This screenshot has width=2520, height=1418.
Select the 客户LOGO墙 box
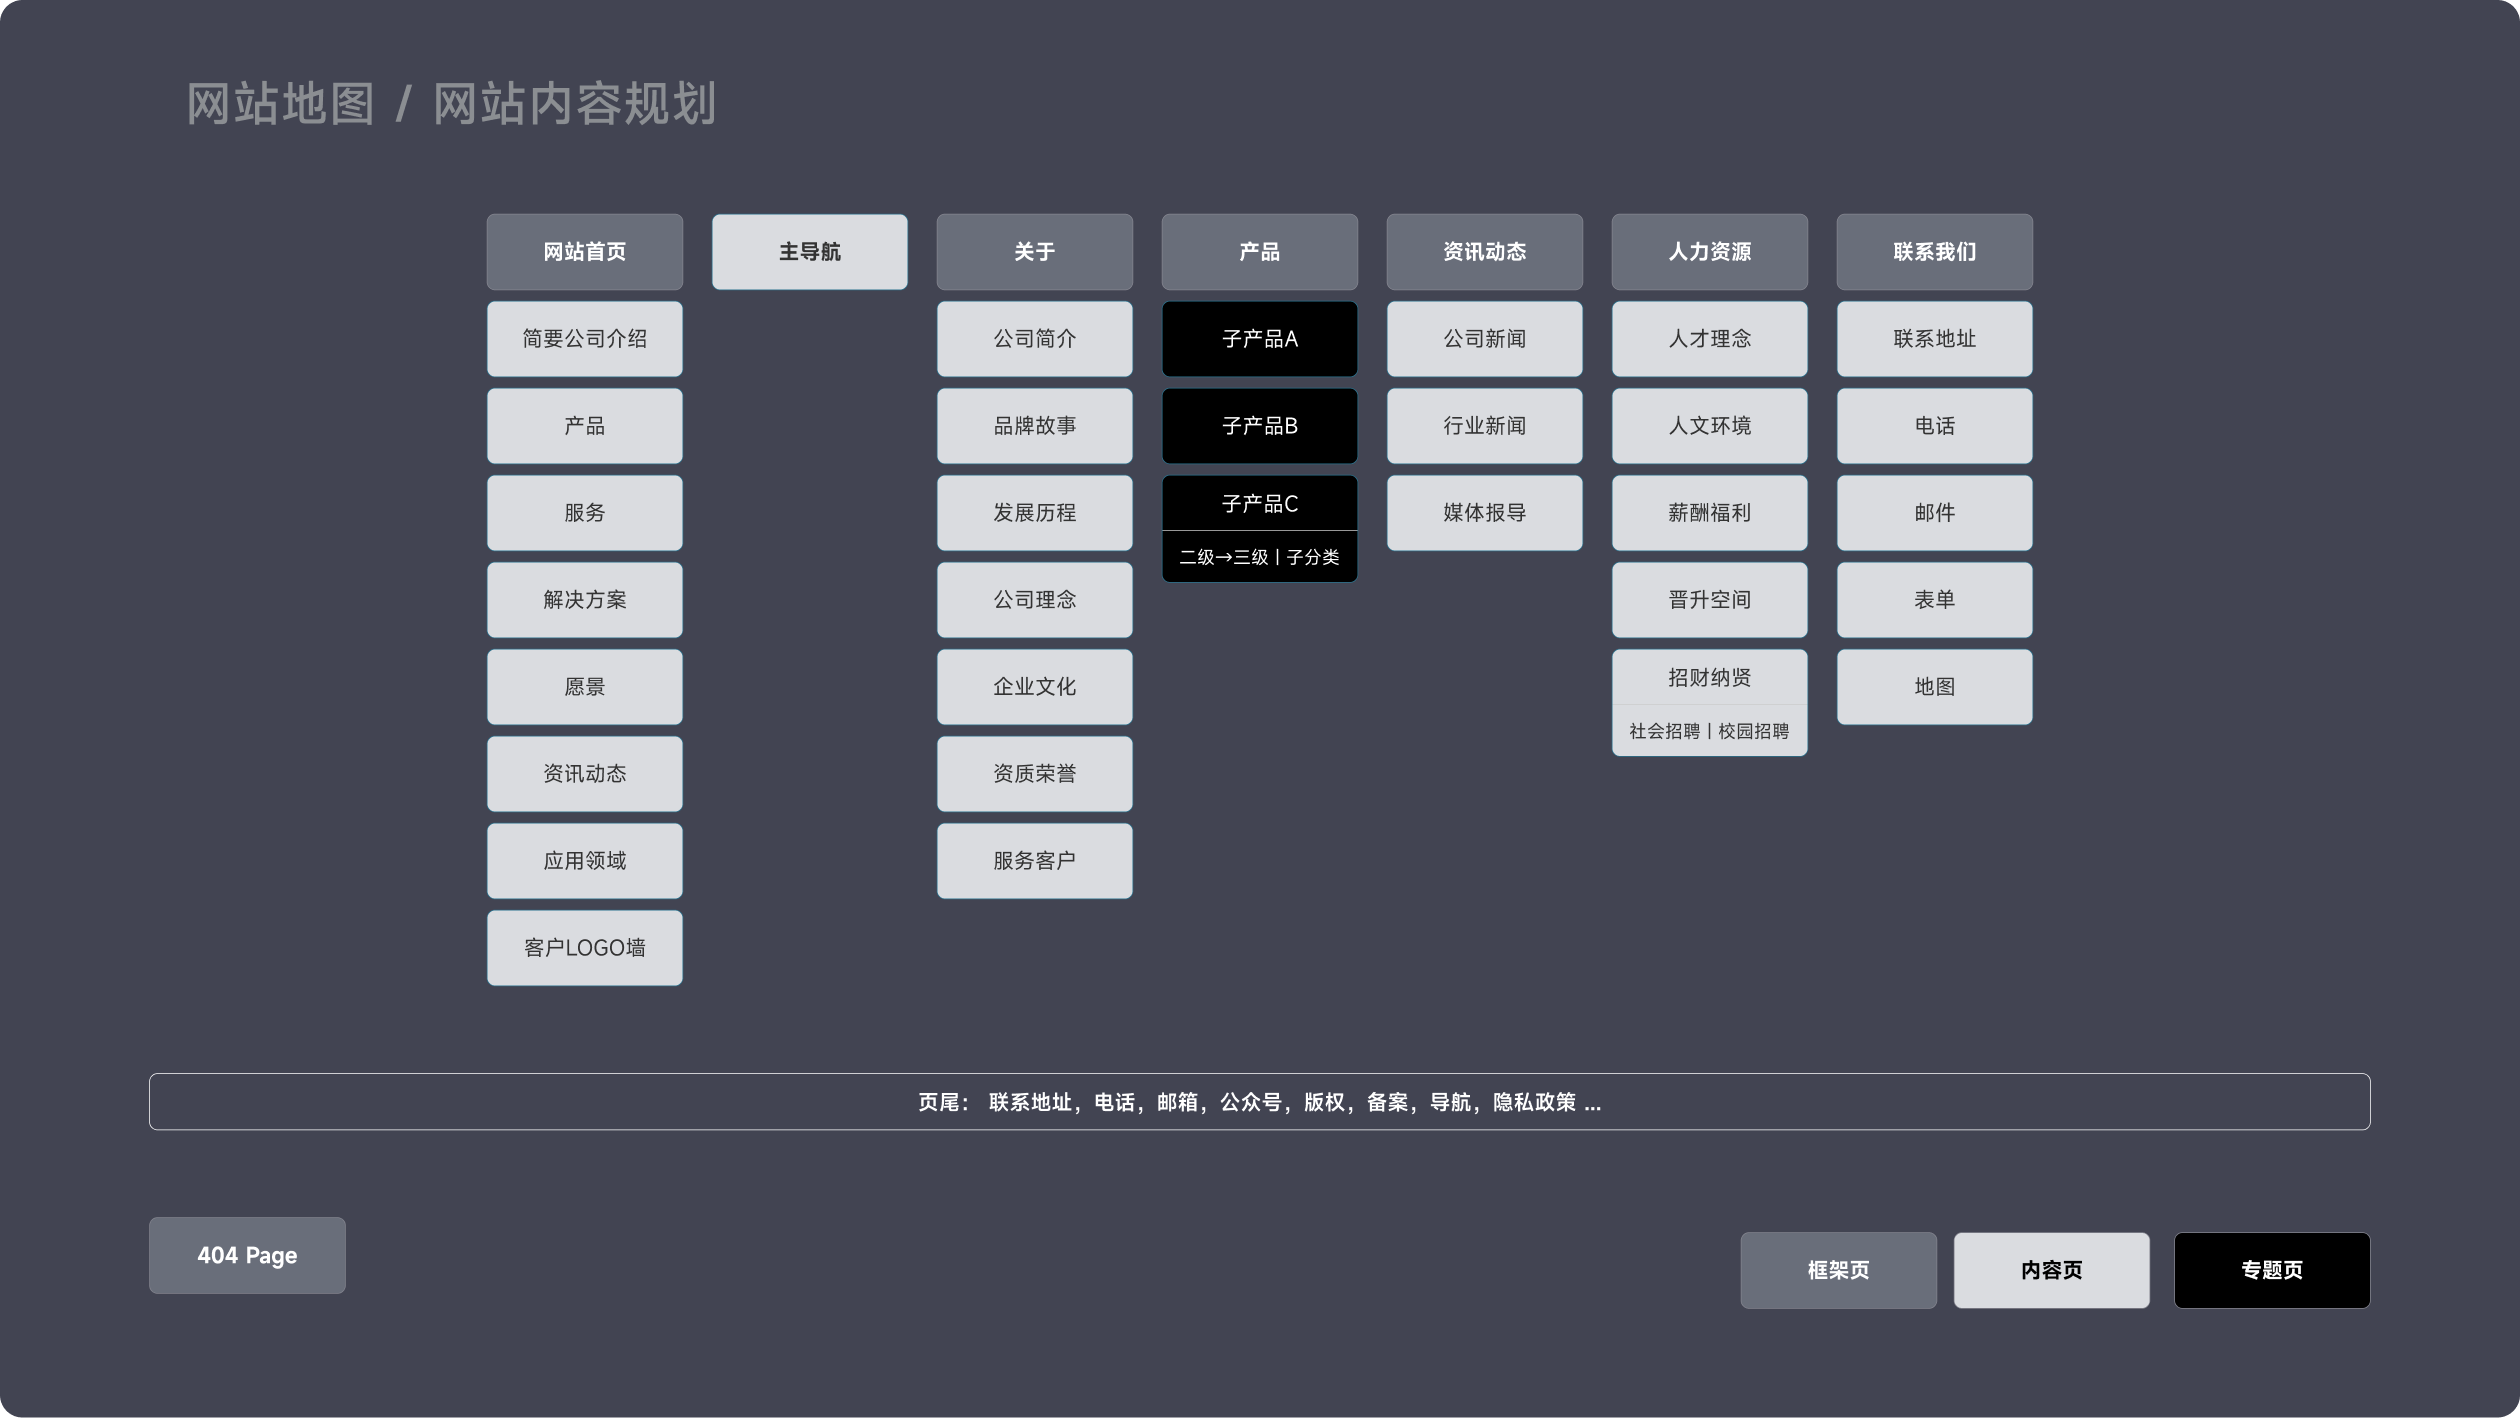coord(584,947)
